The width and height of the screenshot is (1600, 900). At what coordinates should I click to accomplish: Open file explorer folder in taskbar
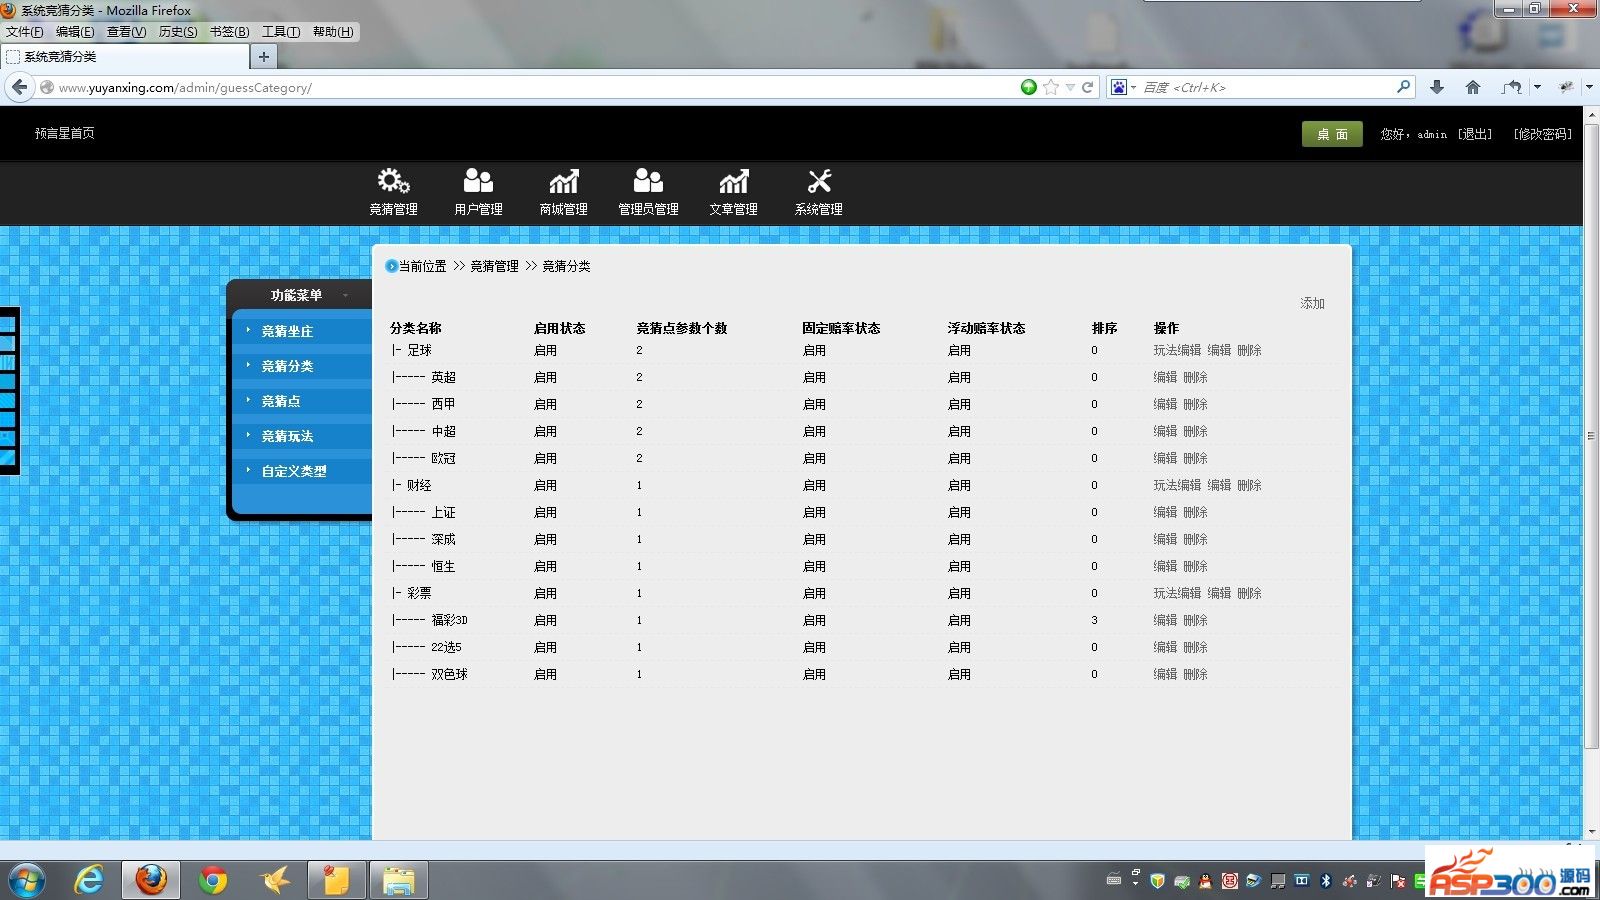tap(399, 880)
